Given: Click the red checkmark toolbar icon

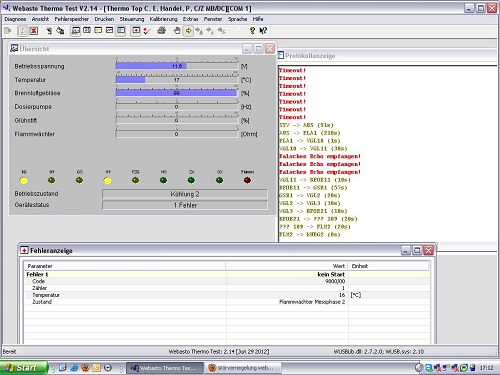Looking at the screenshot, I should tap(147, 31).
